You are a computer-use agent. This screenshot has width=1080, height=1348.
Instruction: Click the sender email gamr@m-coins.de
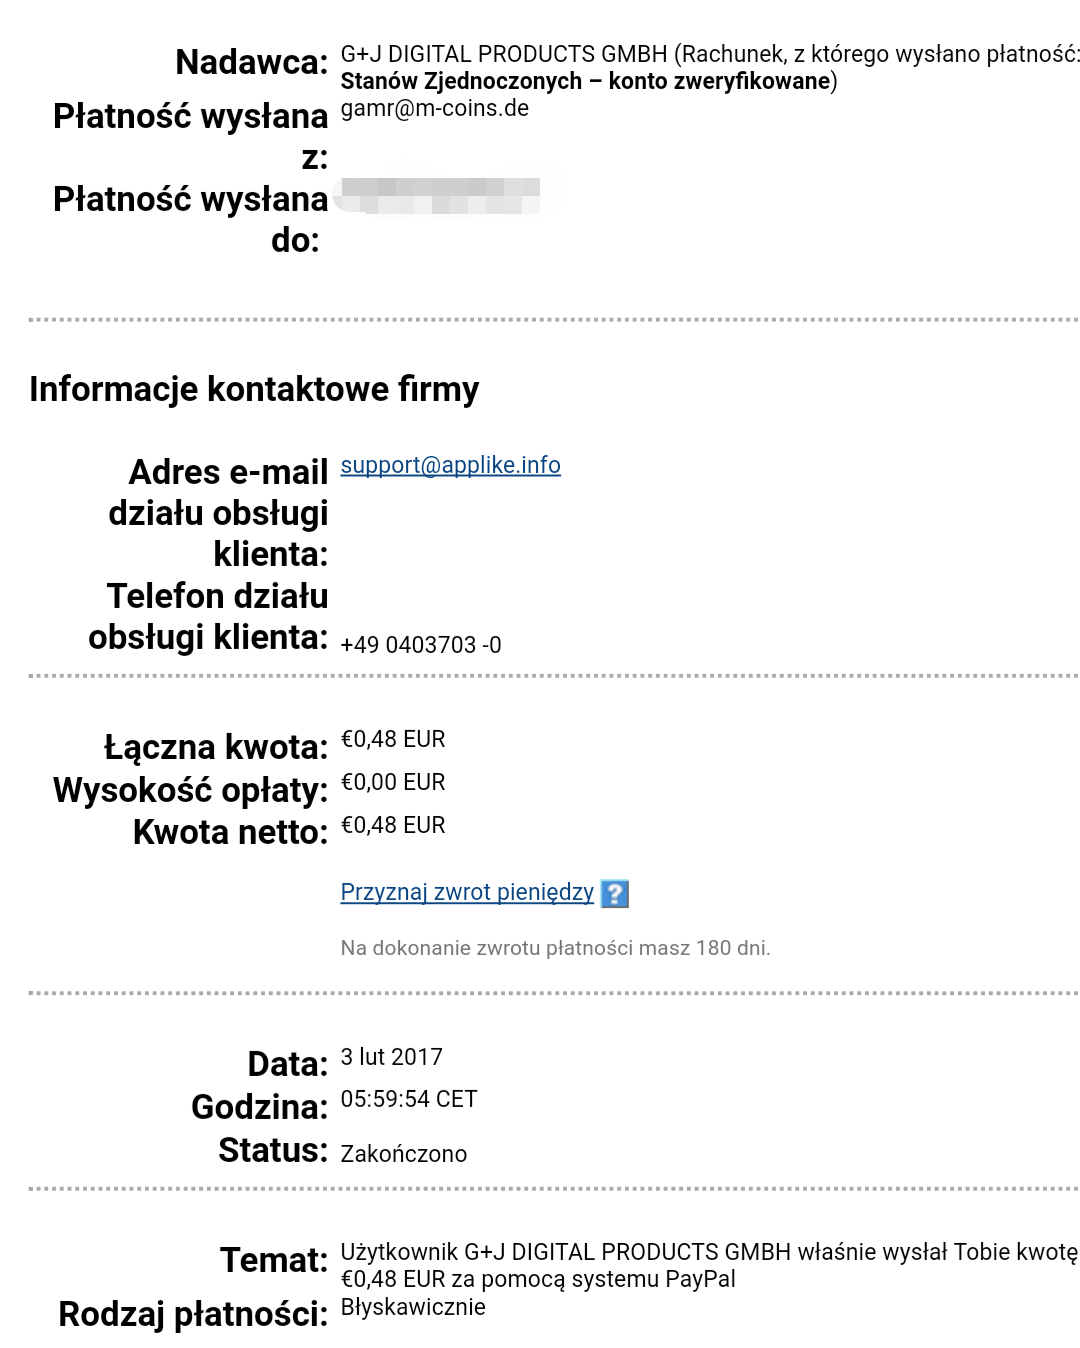(x=434, y=109)
